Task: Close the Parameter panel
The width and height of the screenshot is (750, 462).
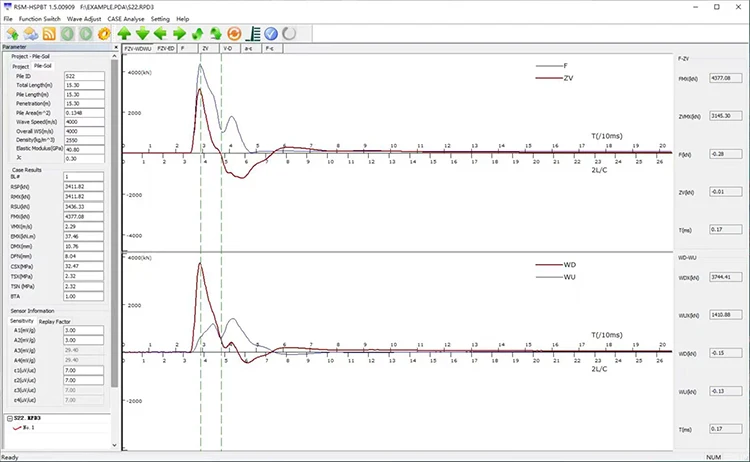Action: click(114, 47)
